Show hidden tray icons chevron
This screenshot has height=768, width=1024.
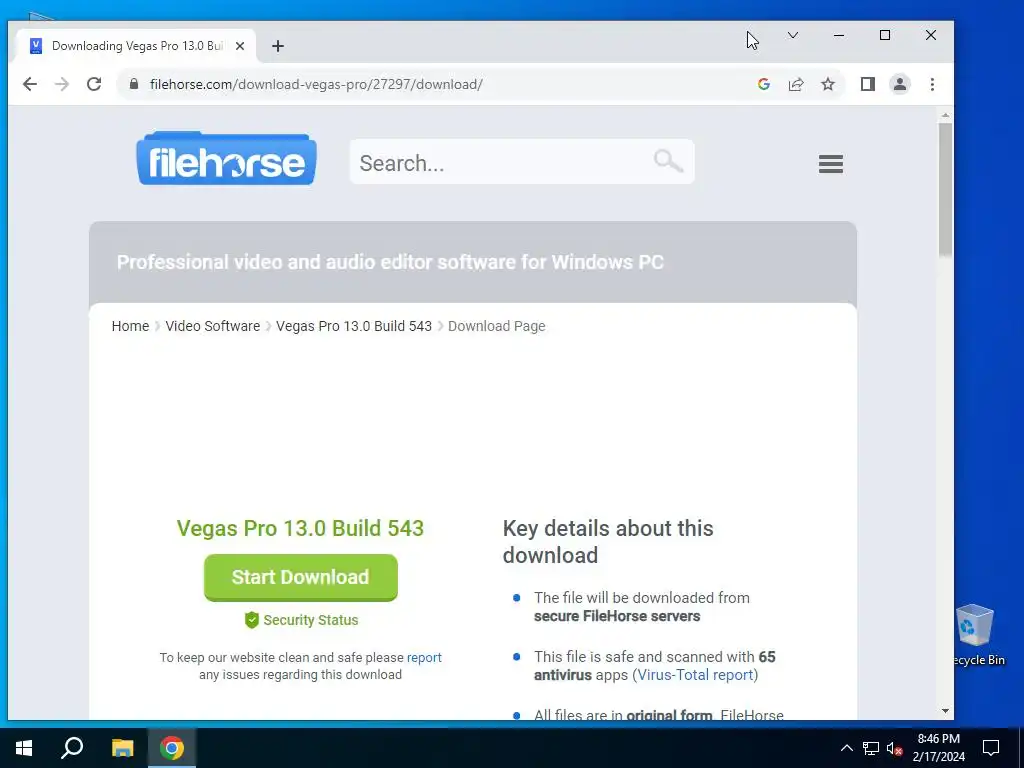[846, 748]
